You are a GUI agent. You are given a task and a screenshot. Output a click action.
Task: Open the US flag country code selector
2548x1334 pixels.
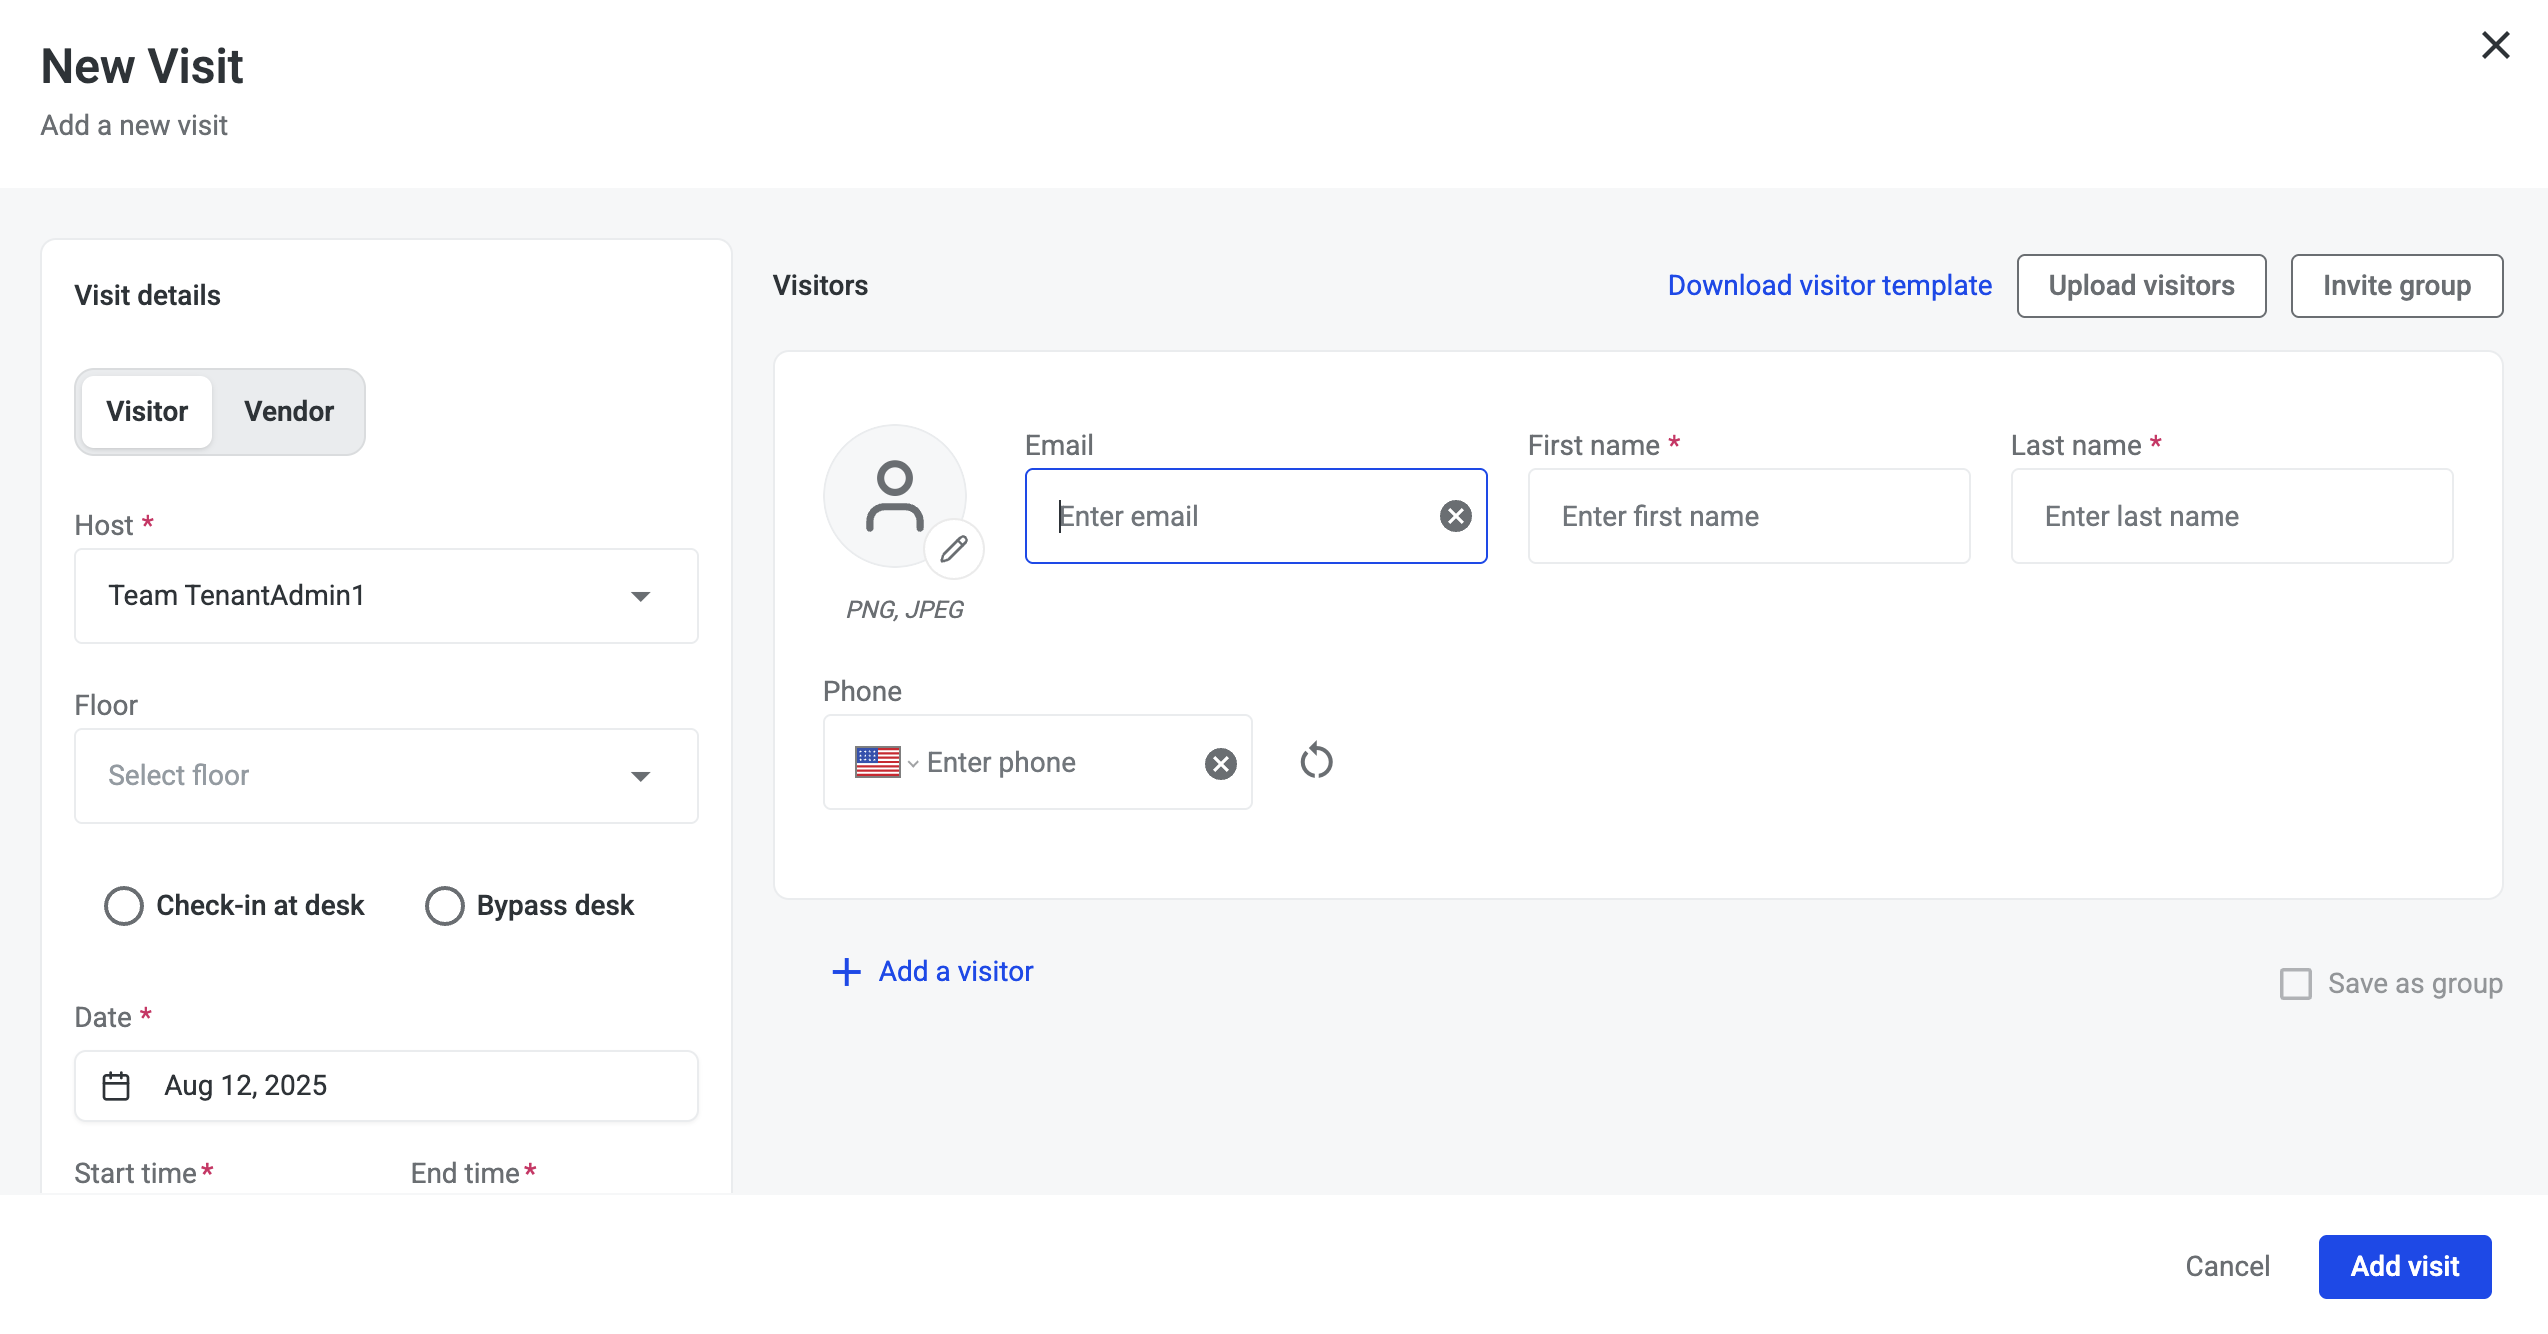click(885, 763)
